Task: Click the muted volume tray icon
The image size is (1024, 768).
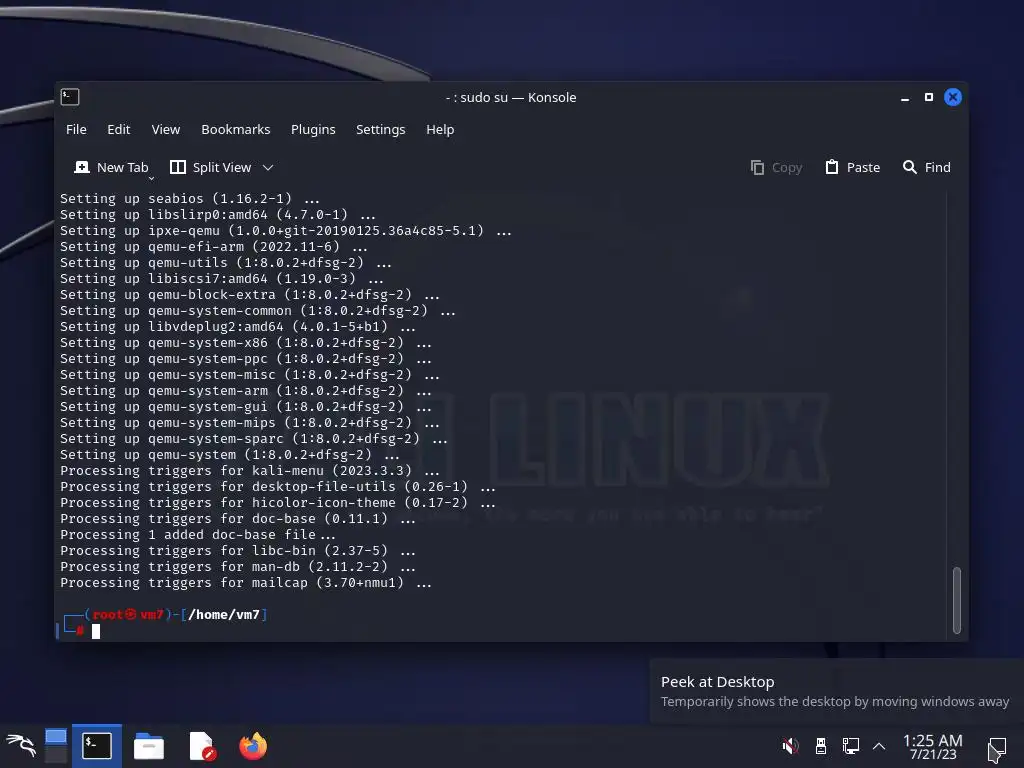Action: [x=790, y=746]
